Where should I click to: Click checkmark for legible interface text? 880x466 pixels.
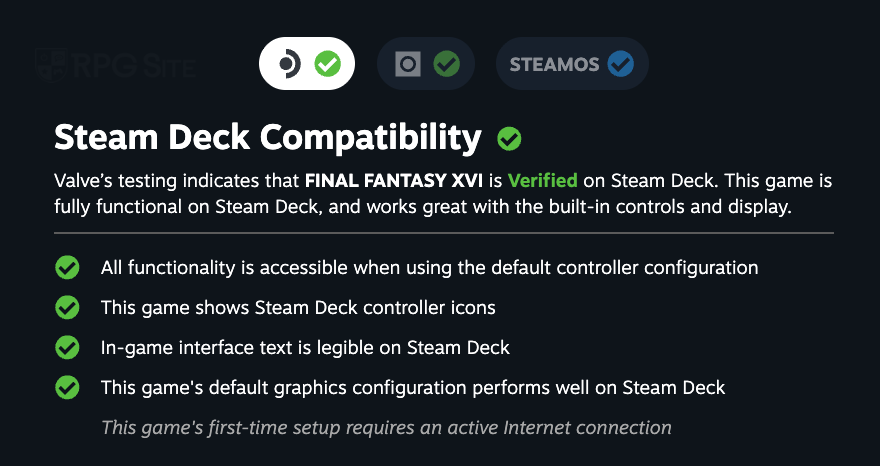coord(67,348)
